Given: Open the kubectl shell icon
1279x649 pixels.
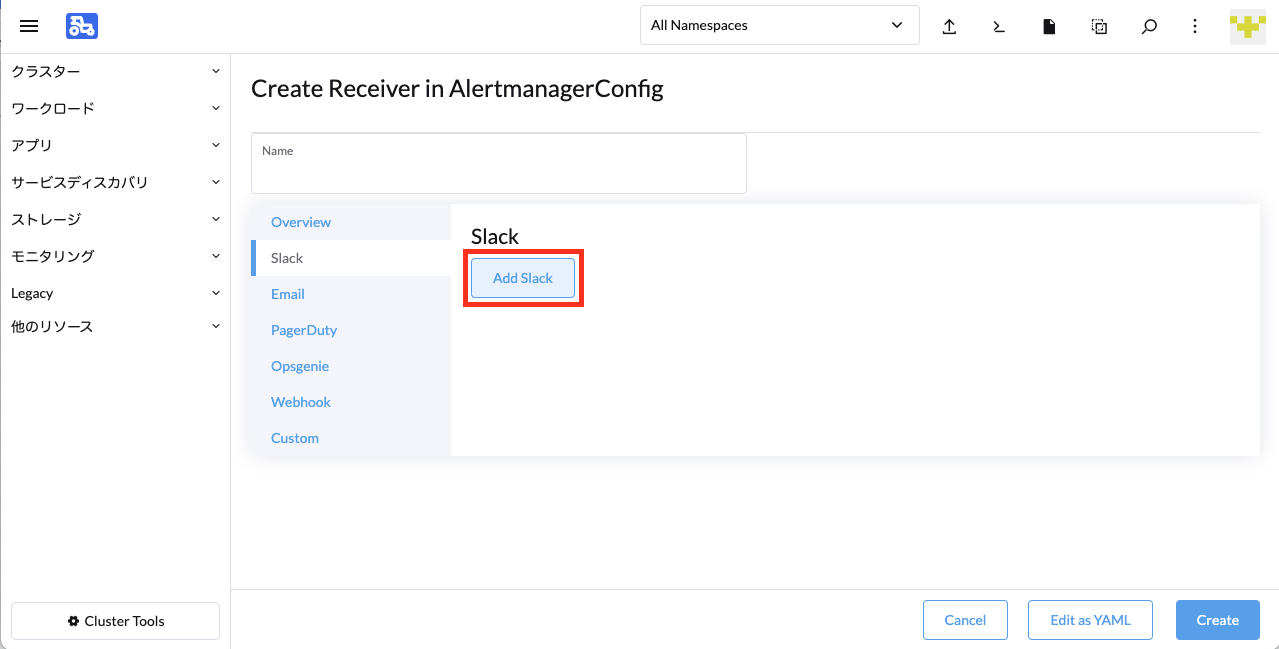Looking at the screenshot, I should point(999,27).
